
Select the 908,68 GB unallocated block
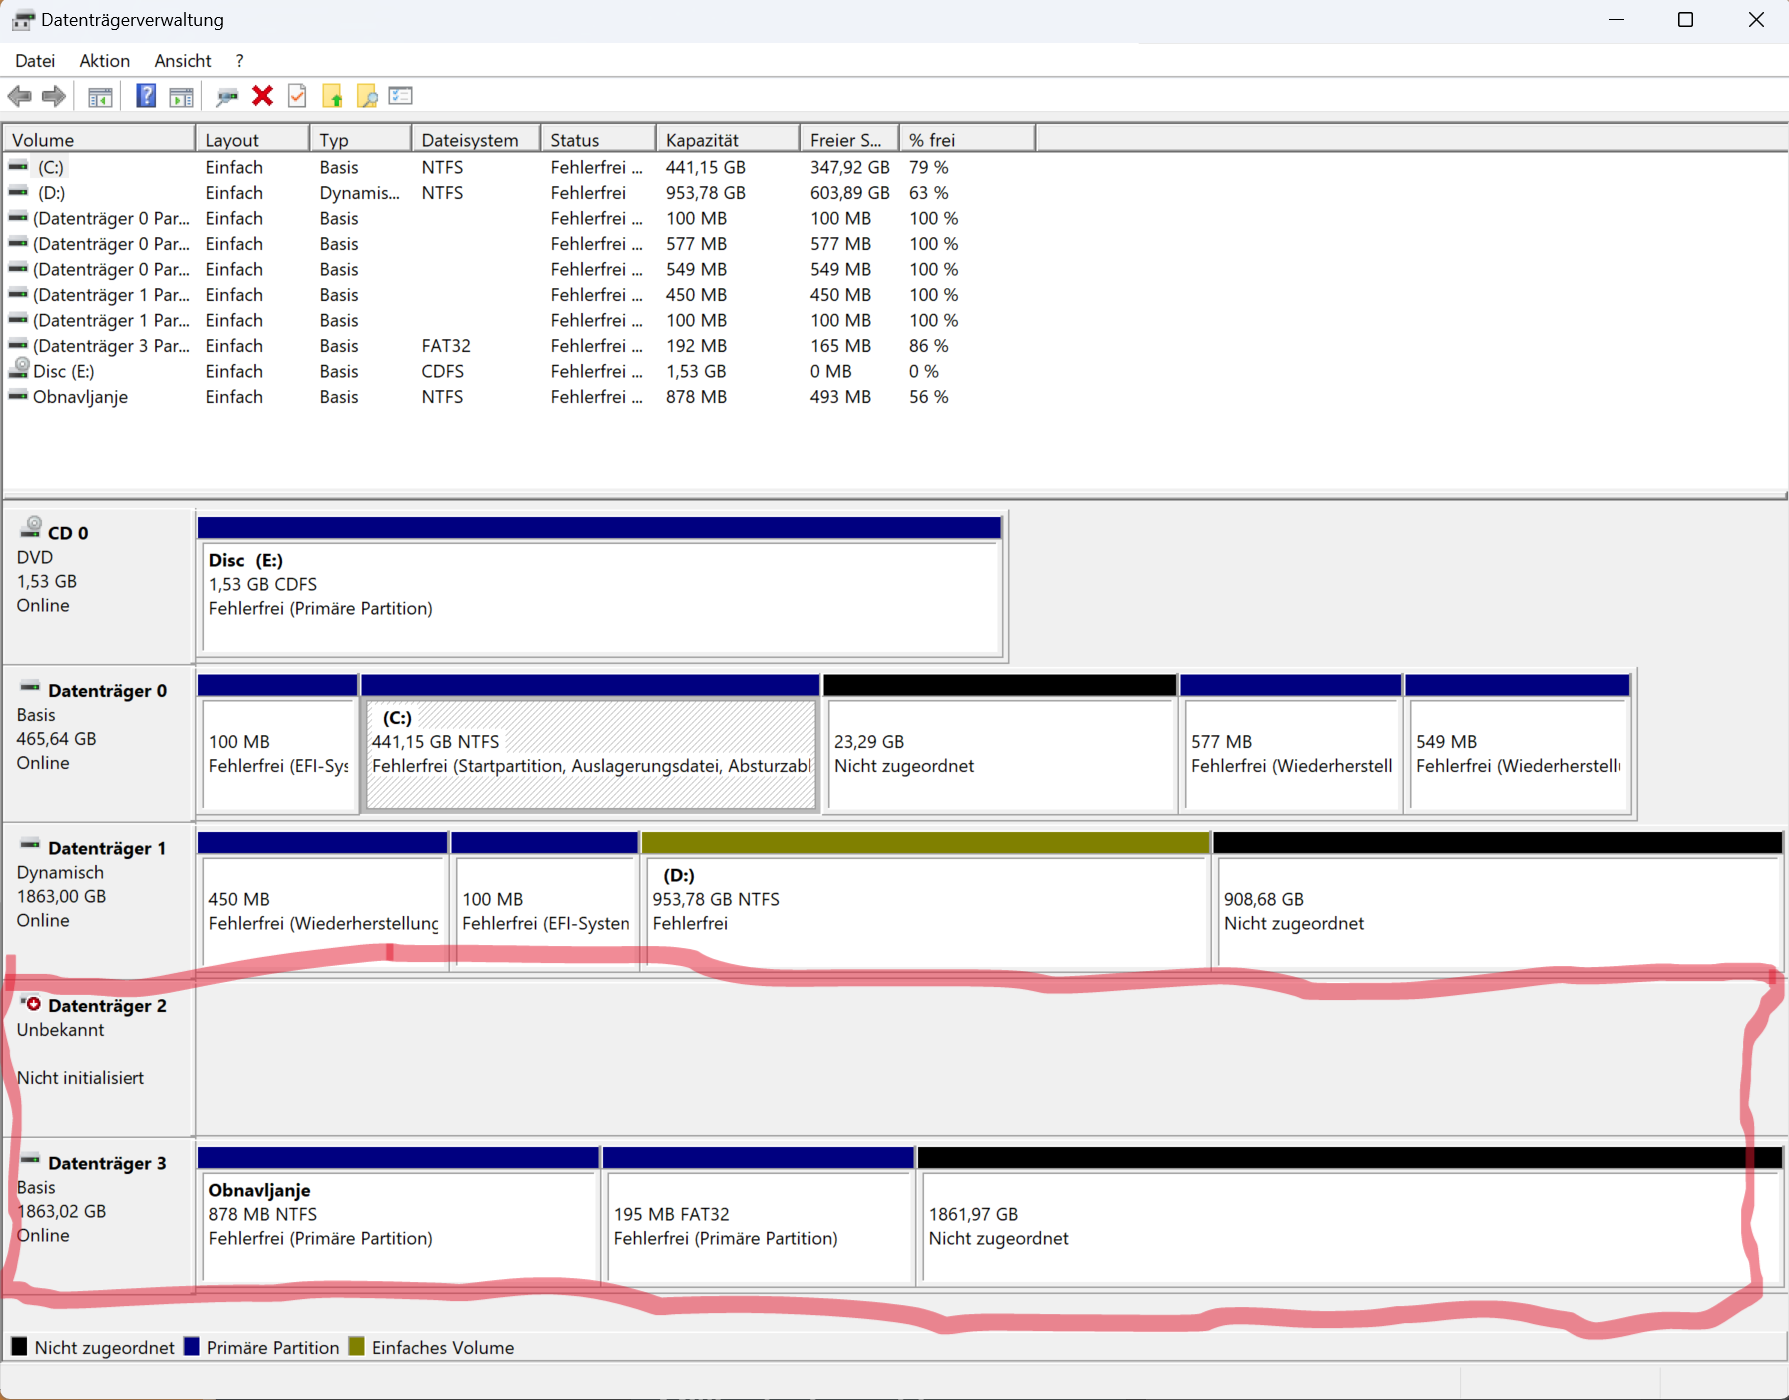tap(1498, 900)
